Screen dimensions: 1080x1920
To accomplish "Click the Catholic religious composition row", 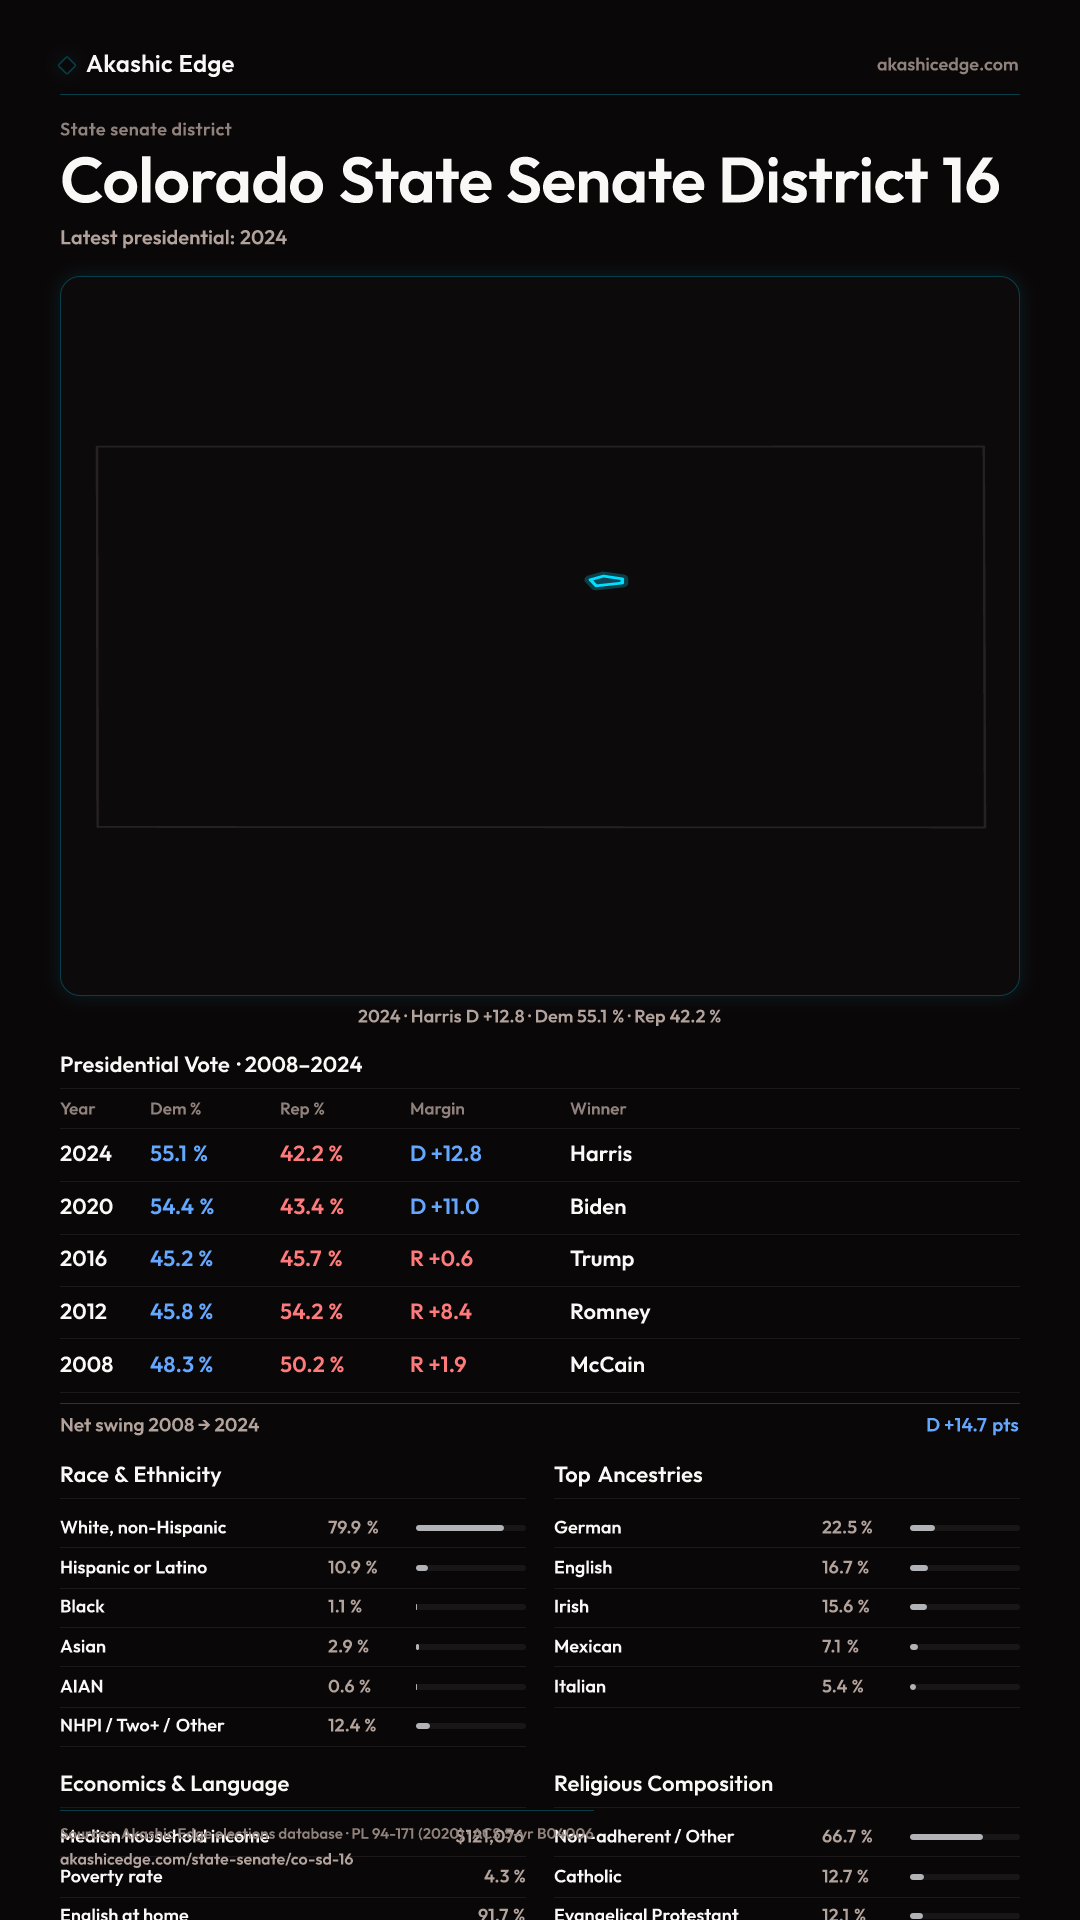I will pos(786,1877).
